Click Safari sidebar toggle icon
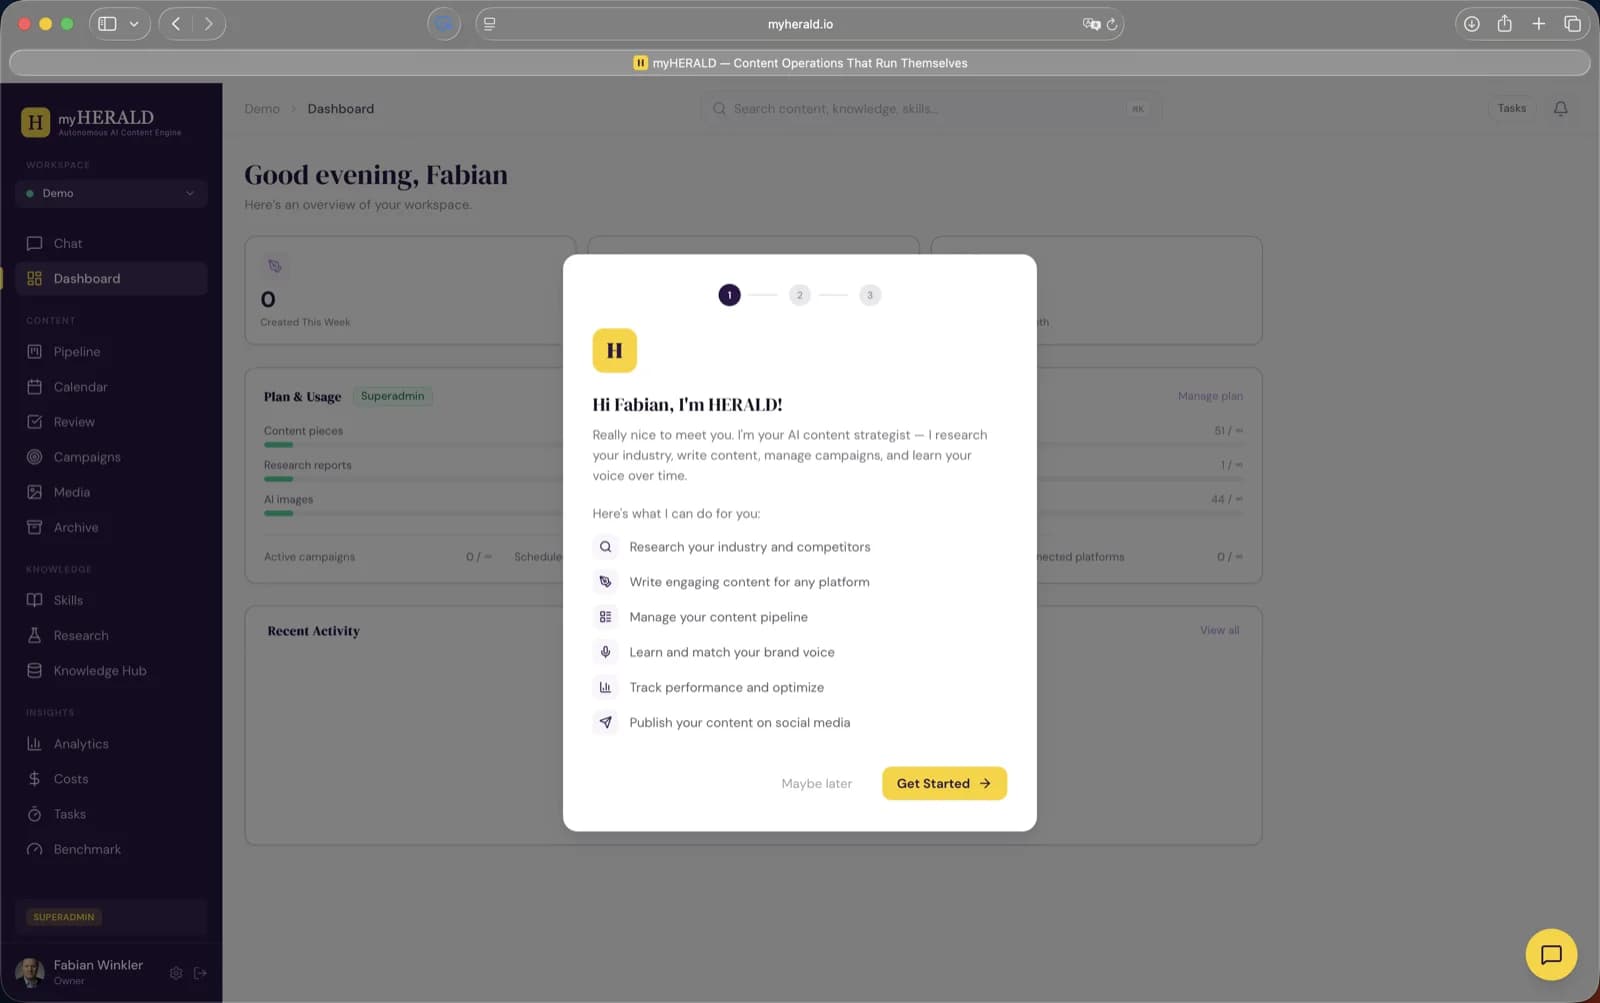The height and width of the screenshot is (1003, 1600). coord(107,24)
